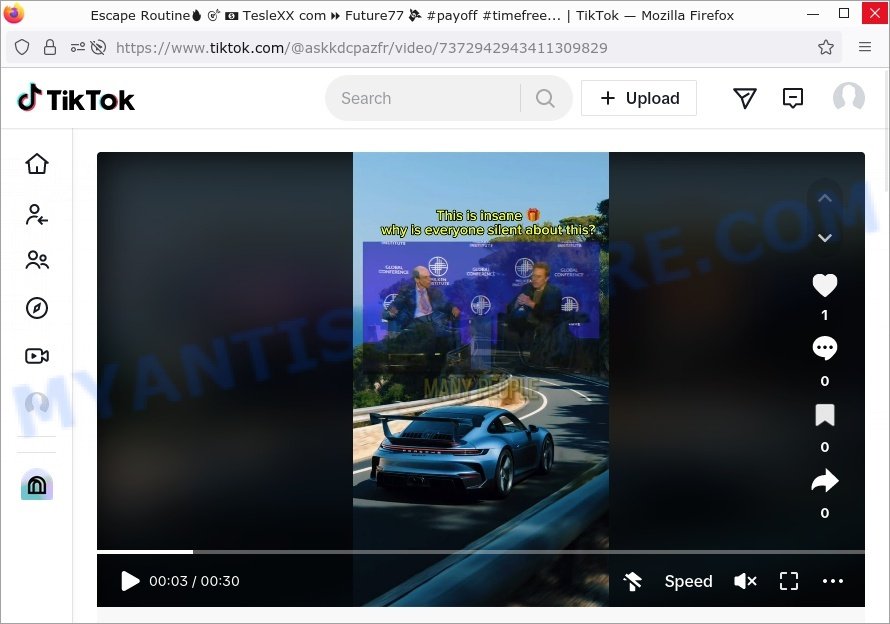Maximize the Firefox window
The height and width of the screenshot is (624, 890).
[844, 14]
